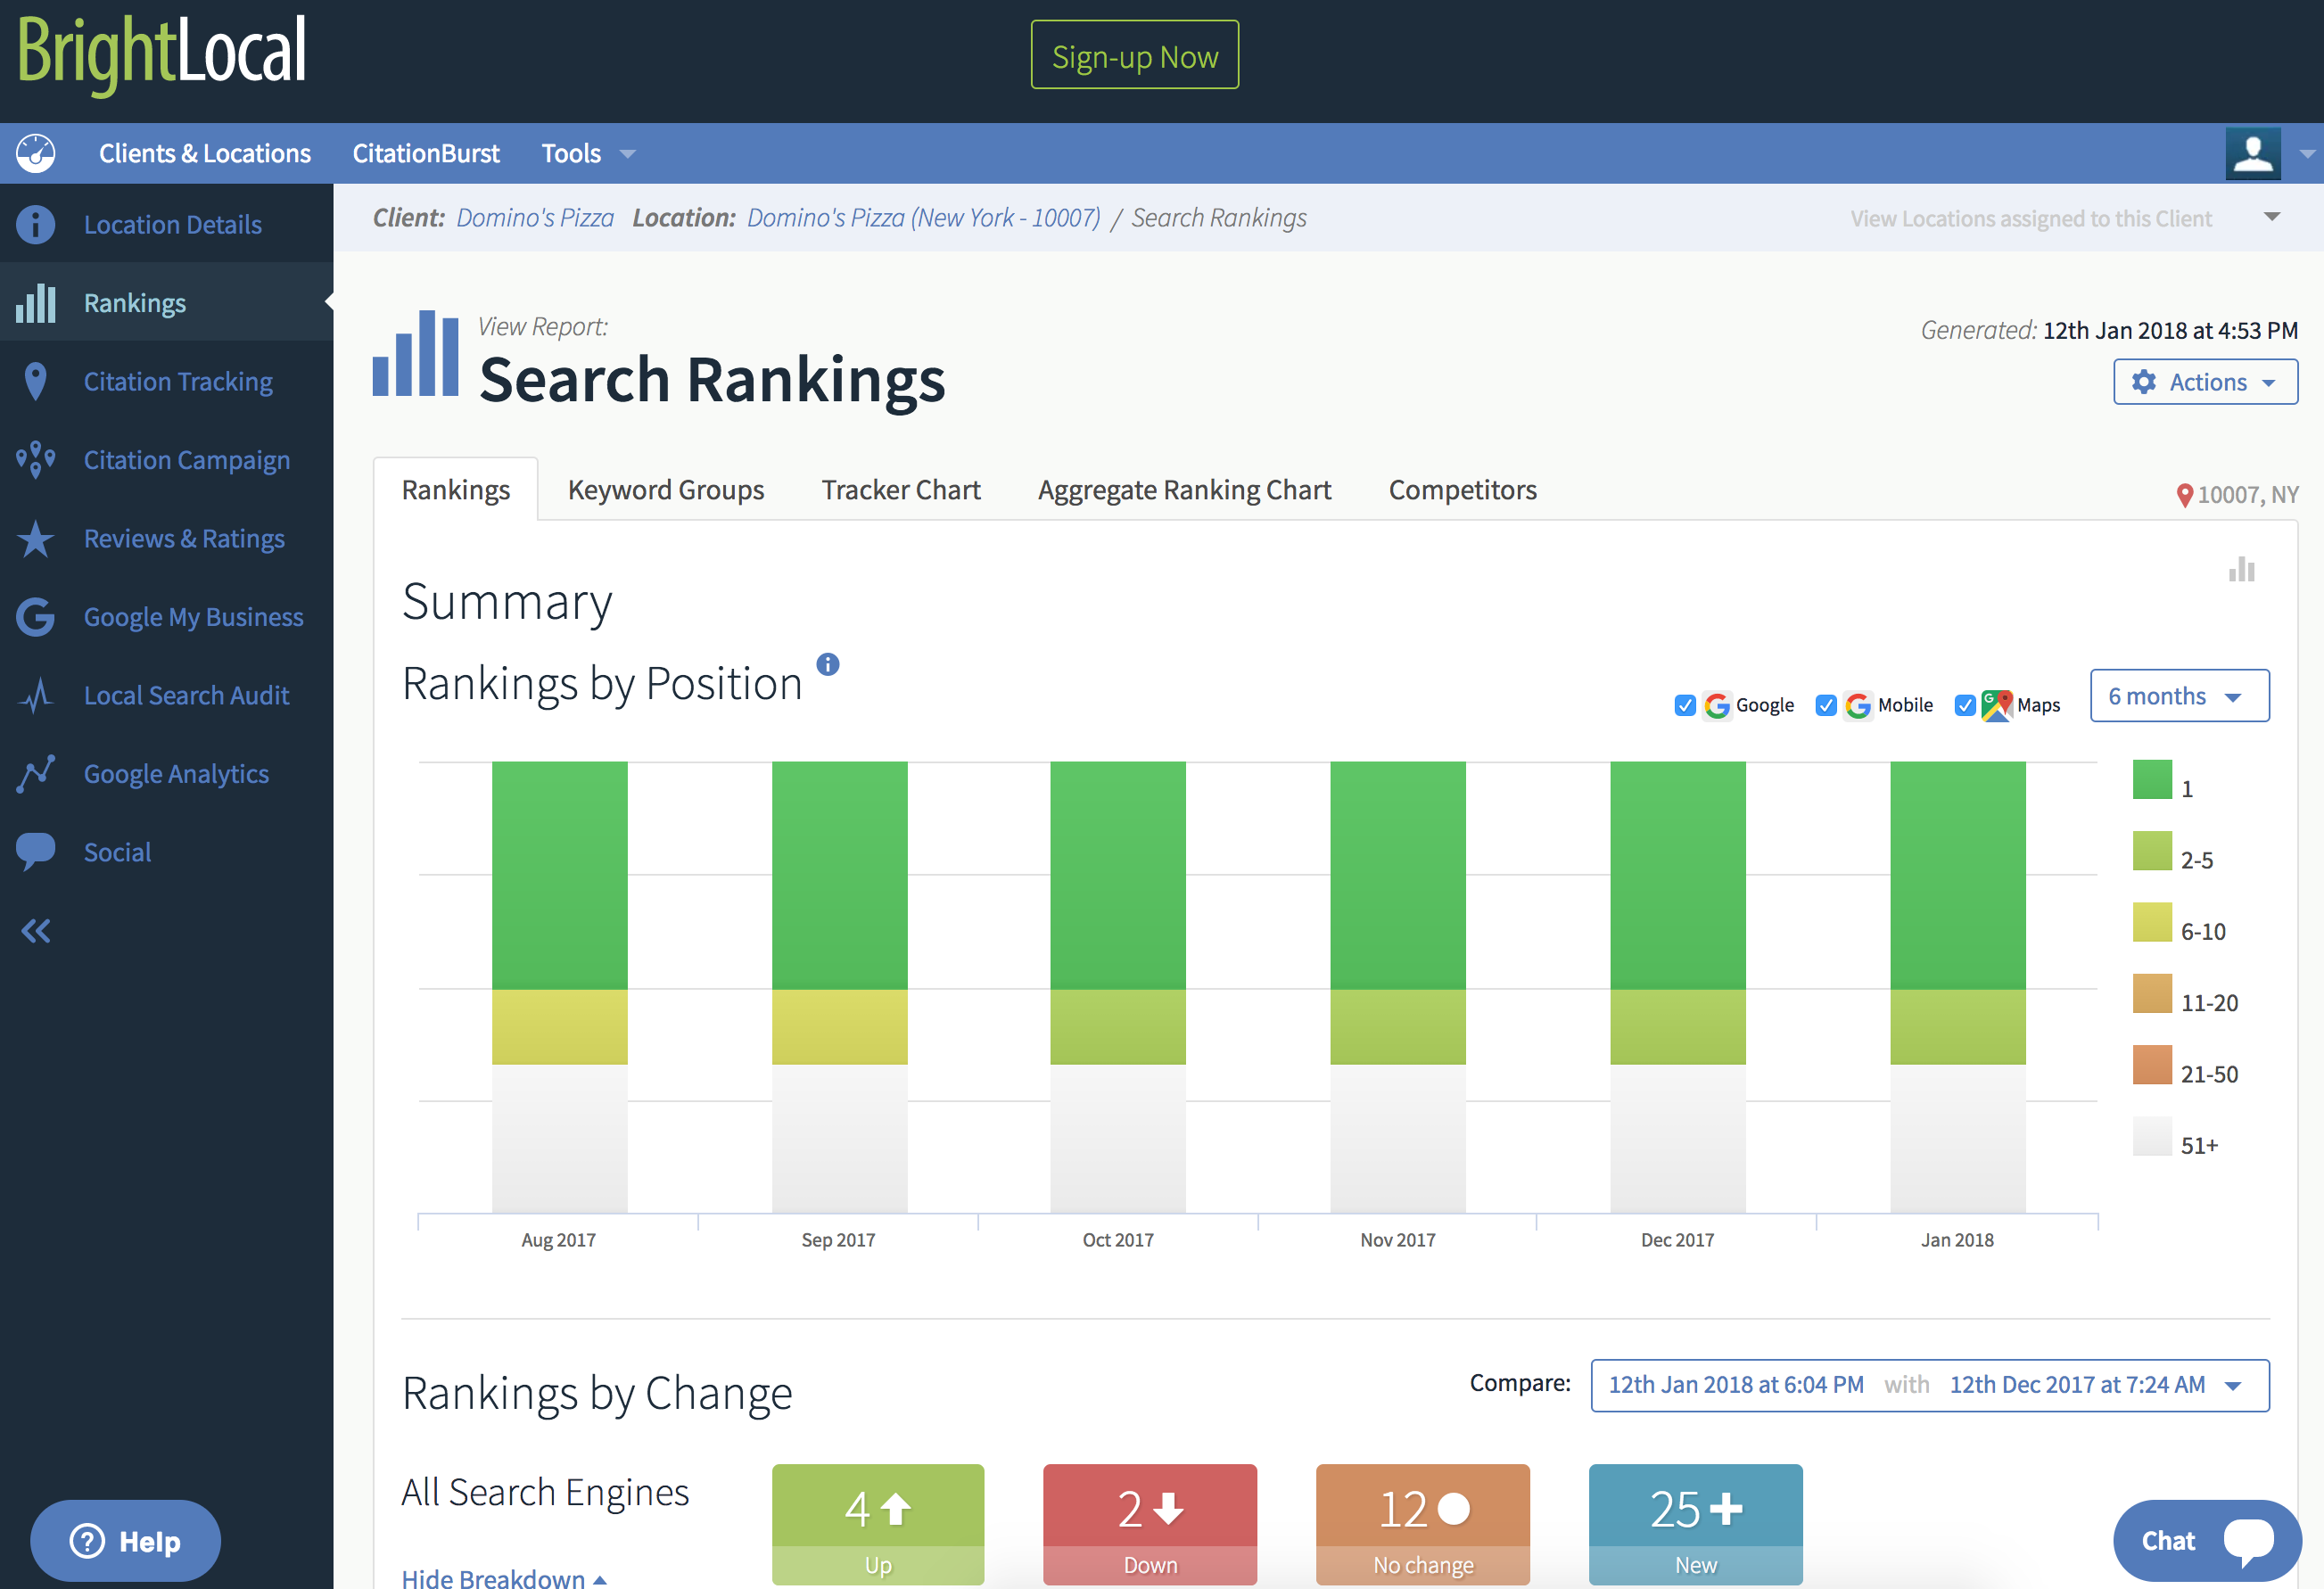Click the Google Maps logo icon
This screenshot has width=2324, height=1589.
tap(1996, 705)
